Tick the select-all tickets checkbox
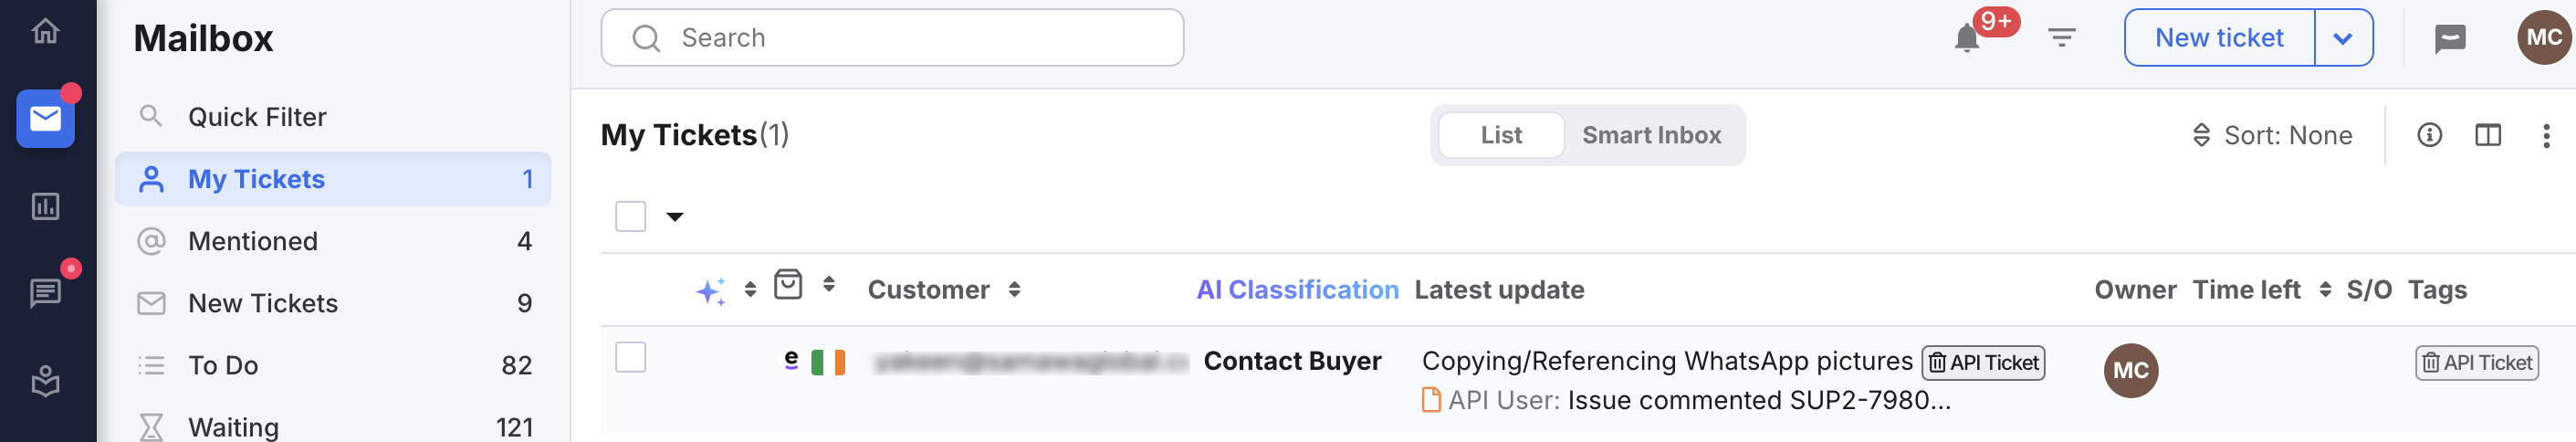This screenshot has height=442, width=2576. pos(630,216)
